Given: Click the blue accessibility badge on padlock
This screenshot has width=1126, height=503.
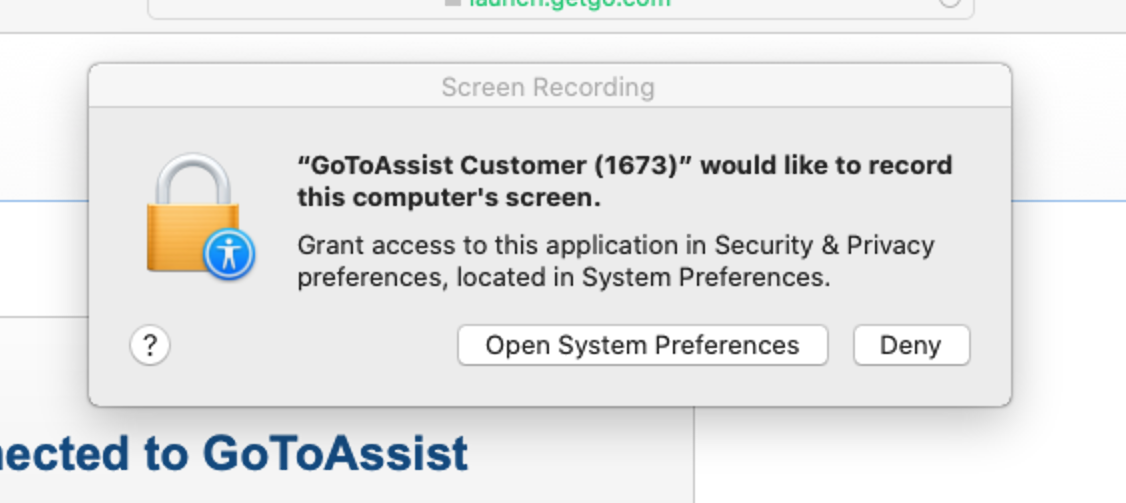Looking at the screenshot, I should 229,254.
